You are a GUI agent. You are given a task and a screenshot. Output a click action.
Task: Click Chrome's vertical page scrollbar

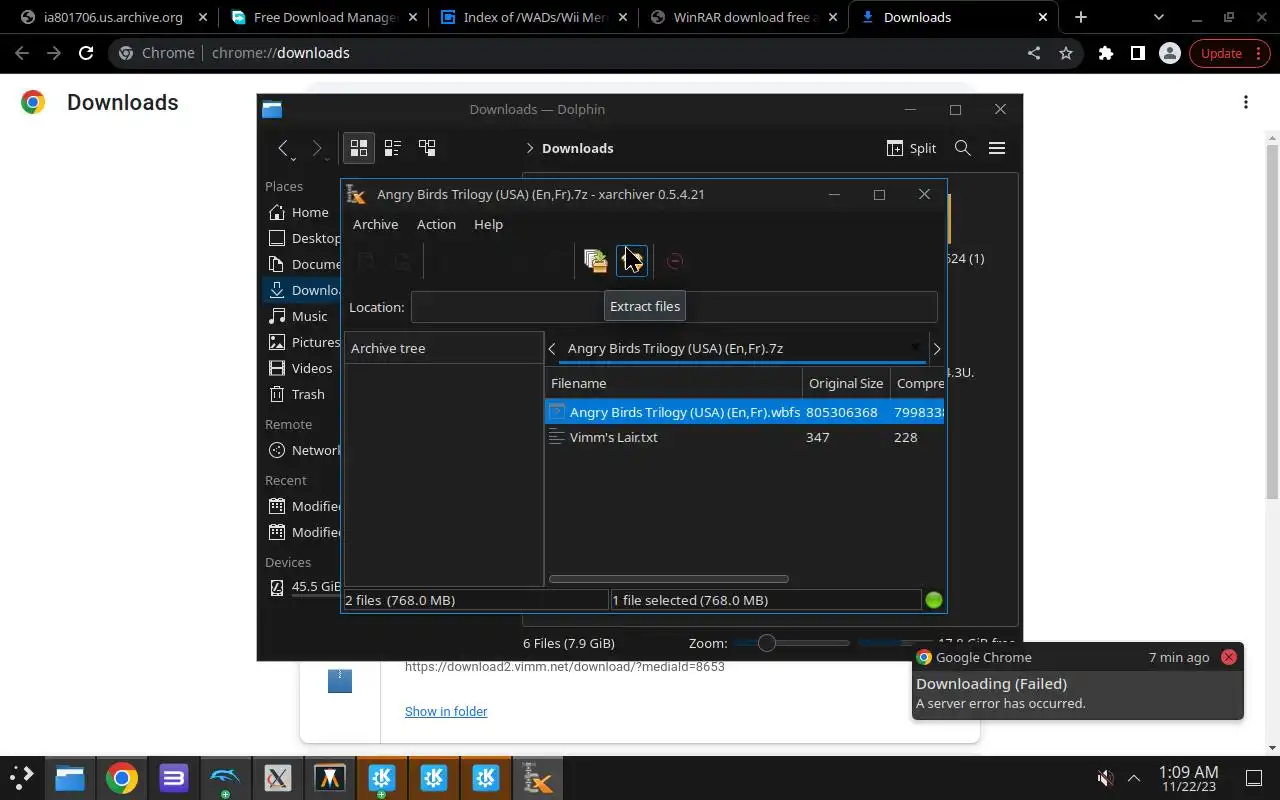[1272, 320]
